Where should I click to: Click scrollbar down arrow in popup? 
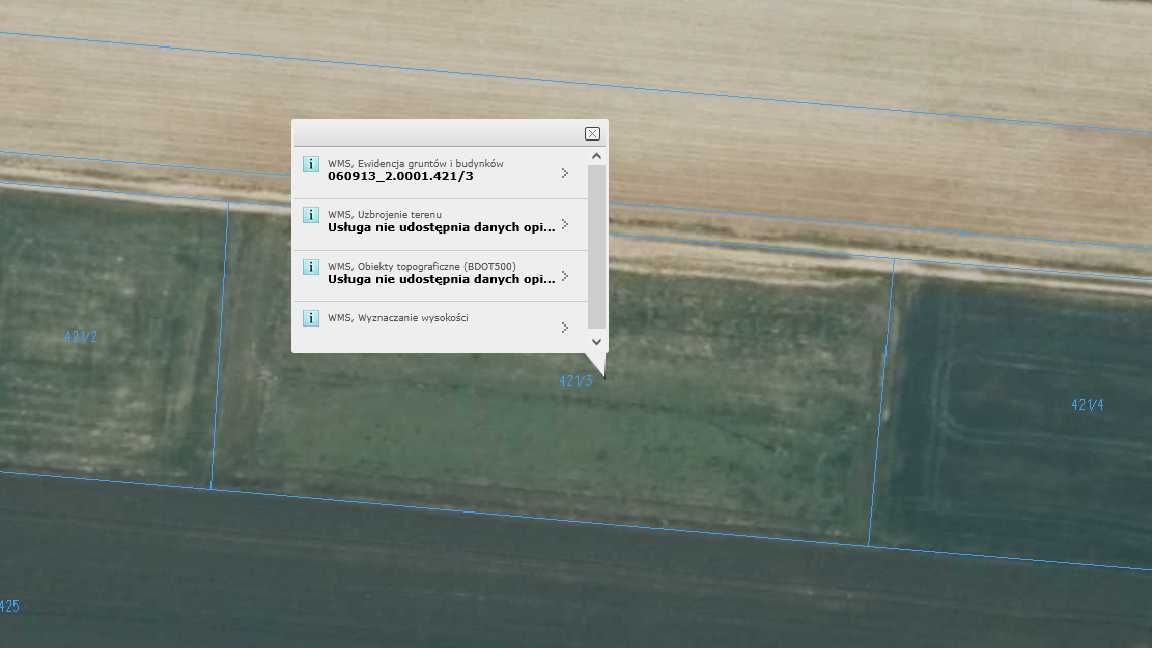click(597, 342)
